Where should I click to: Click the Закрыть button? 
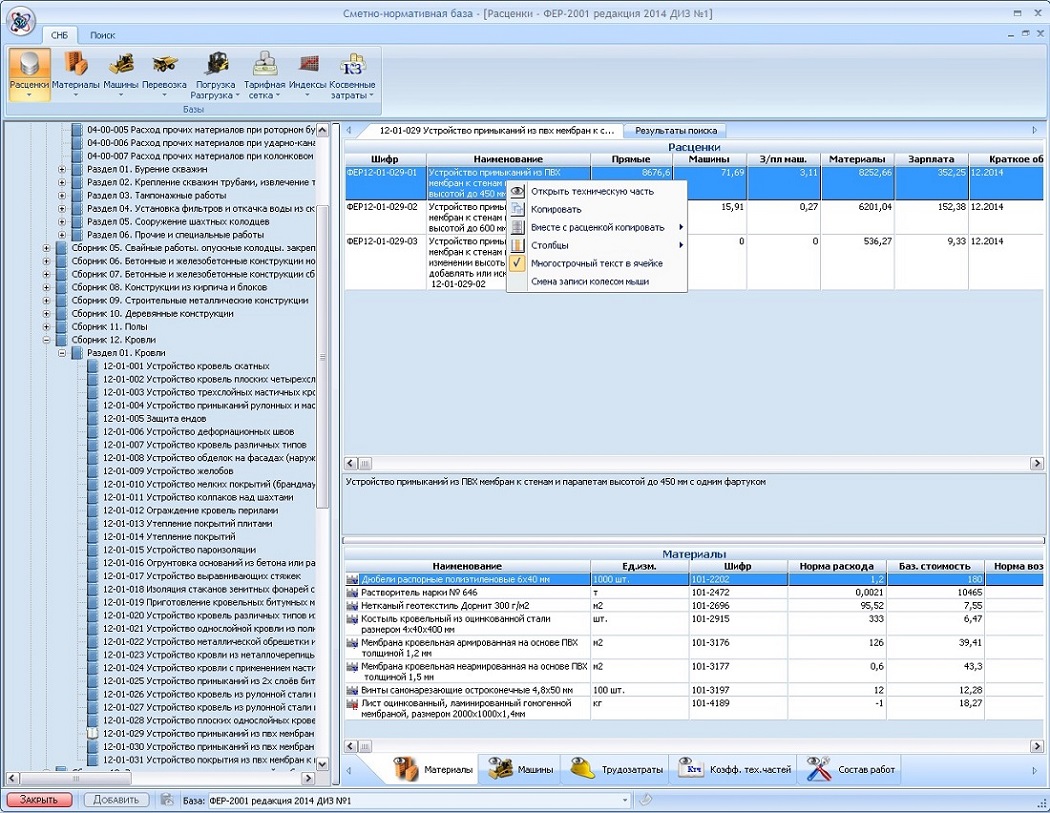pyautogui.click(x=39, y=800)
